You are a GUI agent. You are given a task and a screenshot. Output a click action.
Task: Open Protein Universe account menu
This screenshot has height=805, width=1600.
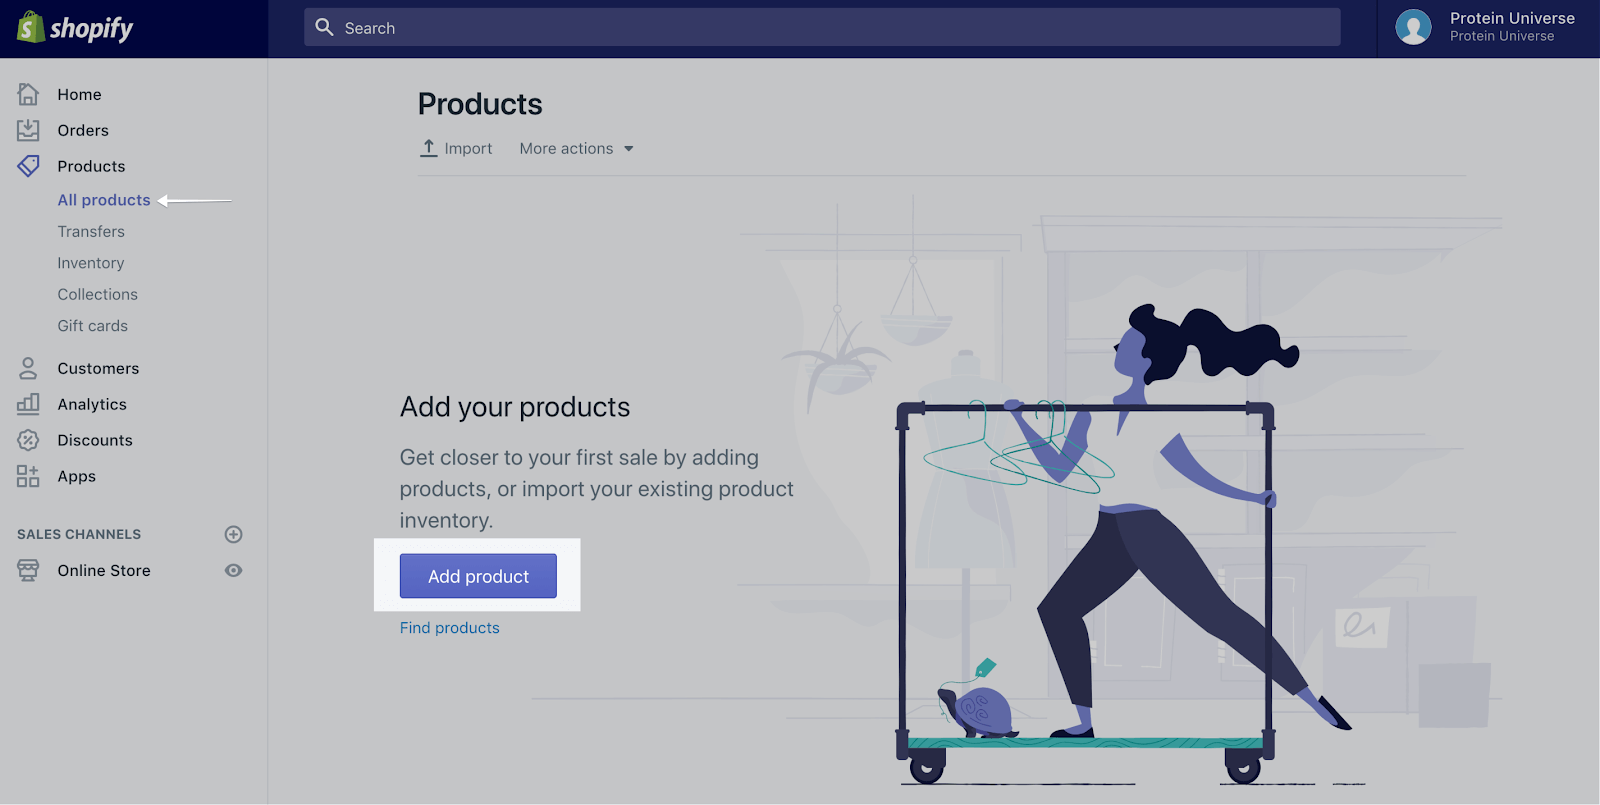(x=1511, y=27)
